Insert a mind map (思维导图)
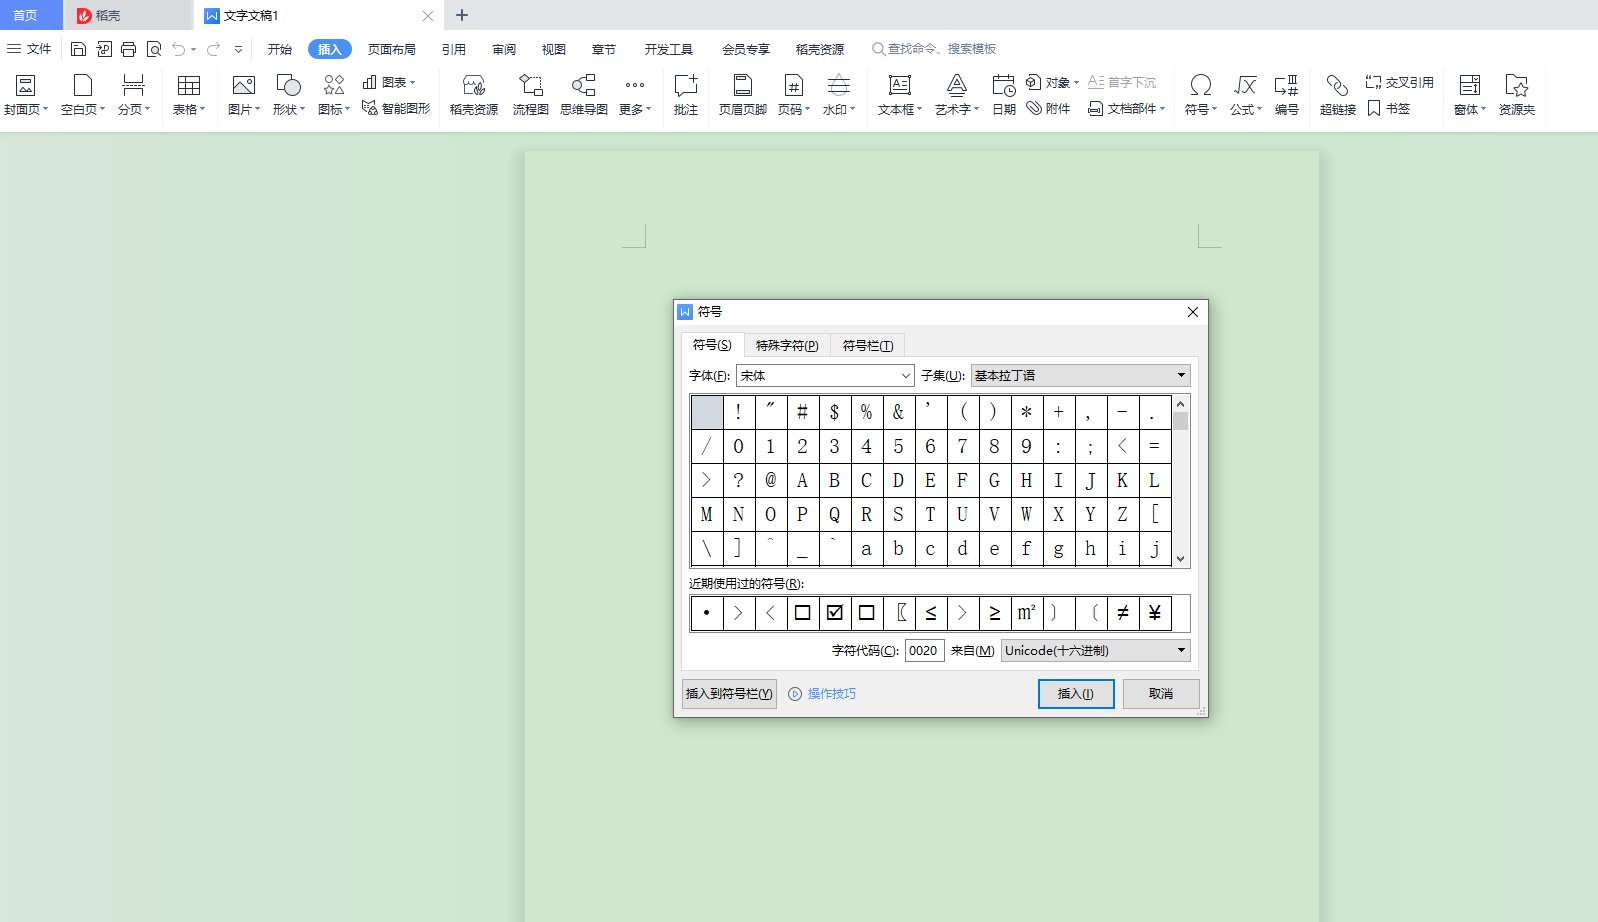This screenshot has height=922, width=1598. coord(584,96)
